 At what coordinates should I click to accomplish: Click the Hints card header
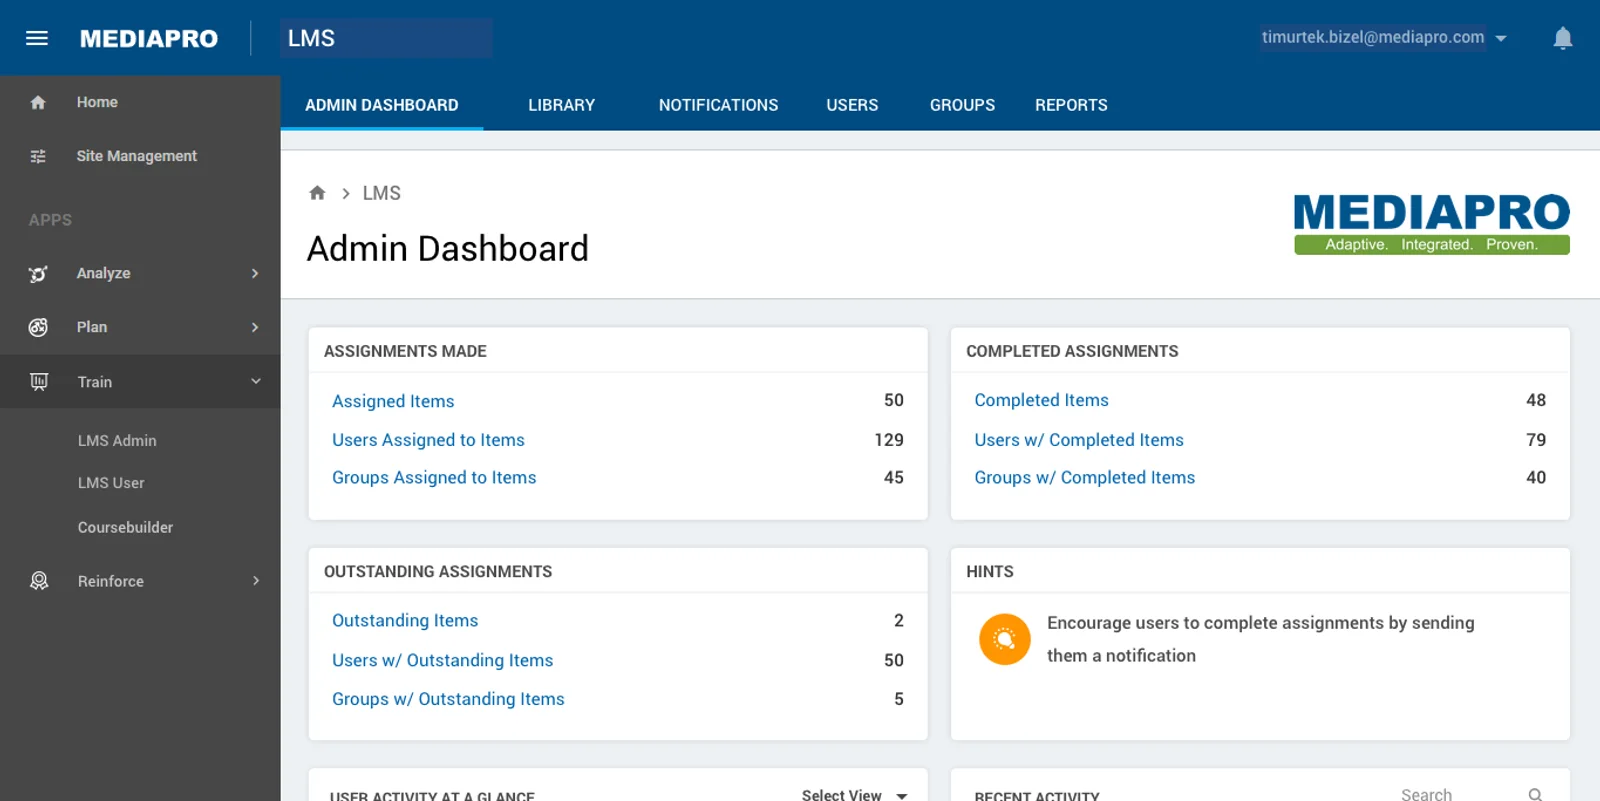click(x=990, y=571)
